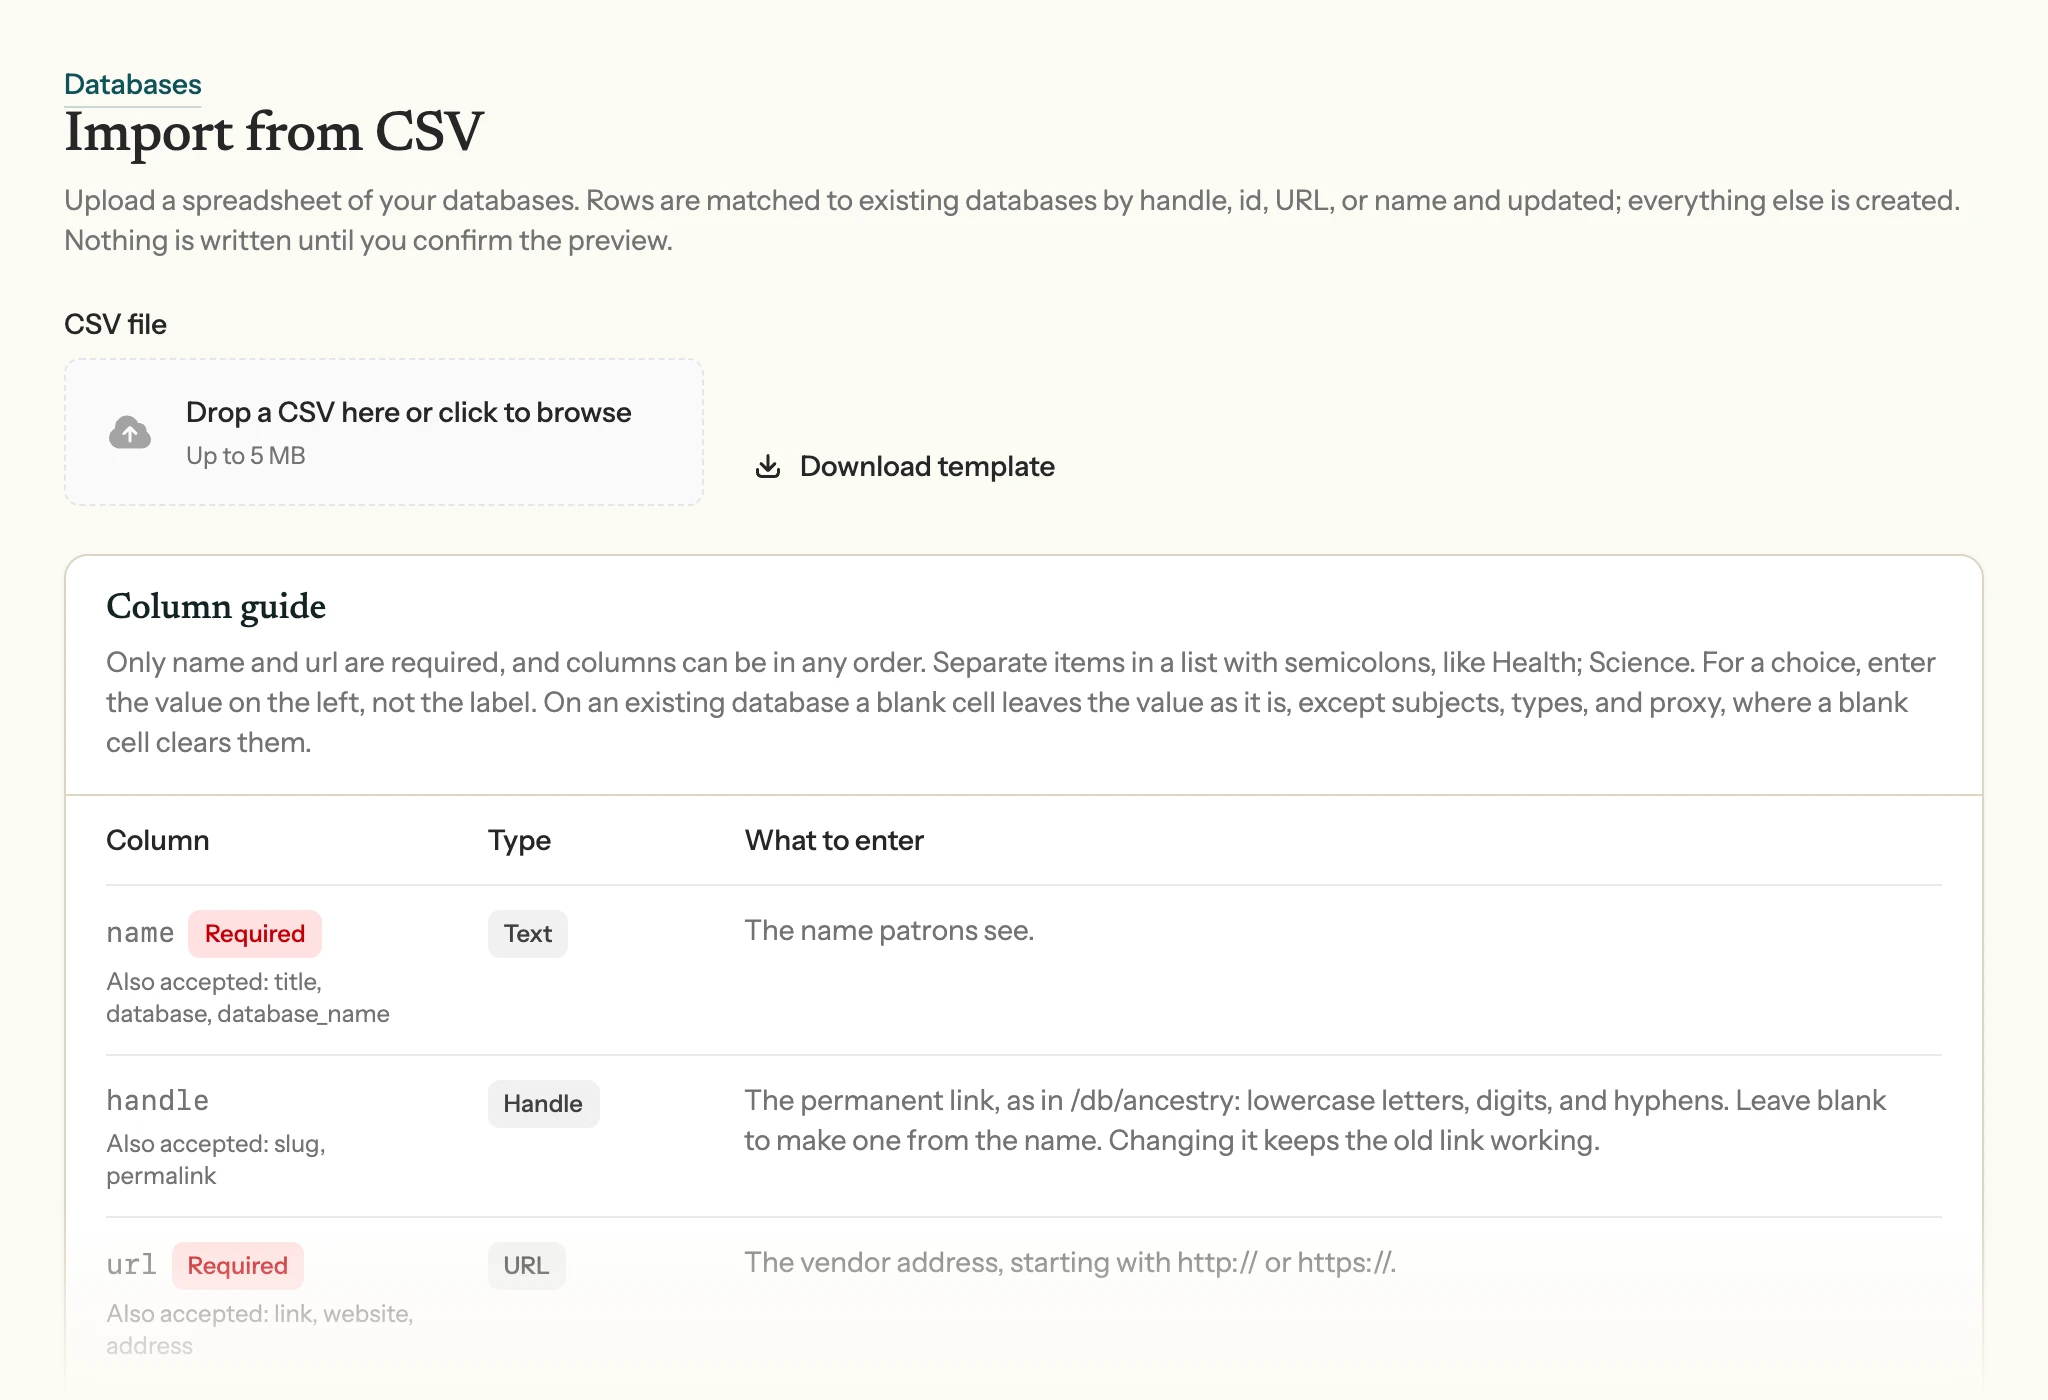The width and height of the screenshot is (2048, 1400).
Task: Click Download template button
Action: point(905,466)
